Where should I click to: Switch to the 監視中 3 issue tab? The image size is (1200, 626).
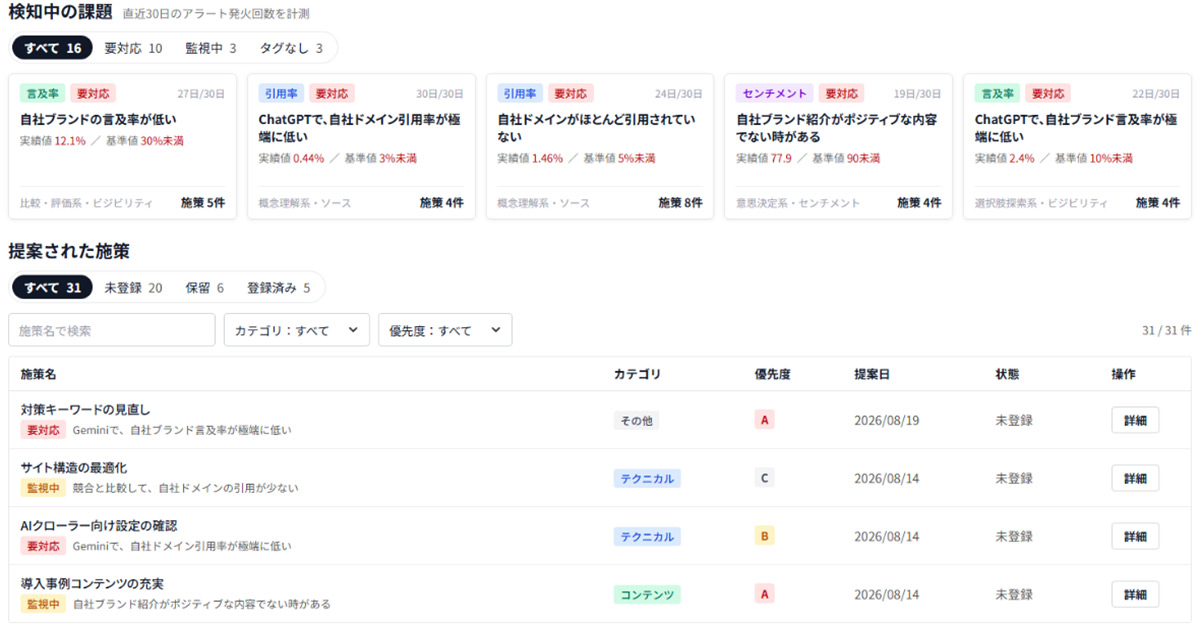click(211, 48)
